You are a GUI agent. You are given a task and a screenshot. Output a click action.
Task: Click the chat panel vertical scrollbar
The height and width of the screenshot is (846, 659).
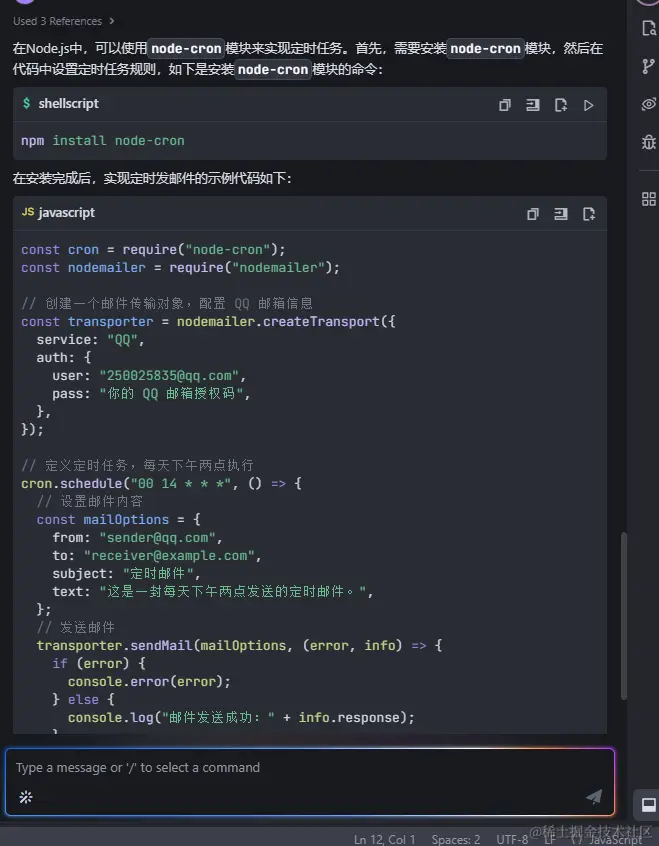tap(624, 615)
